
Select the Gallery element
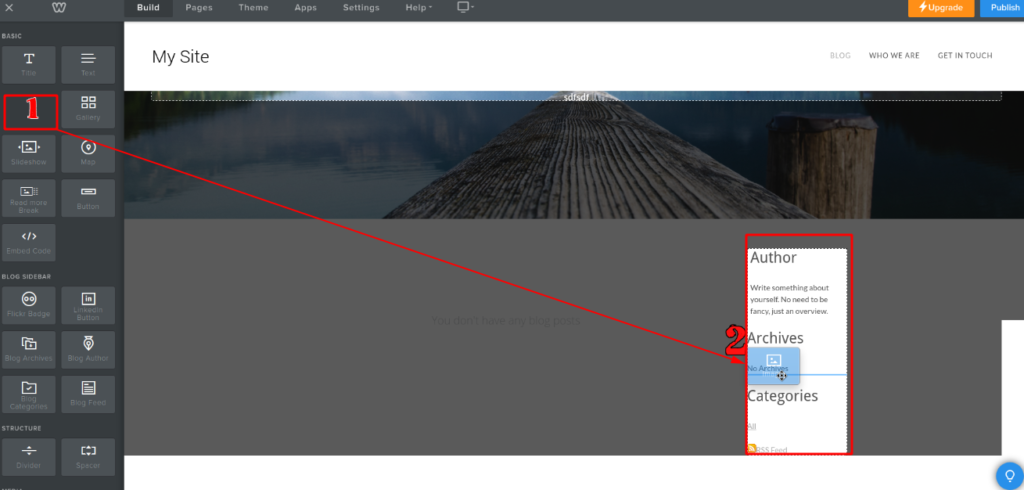coord(88,109)
